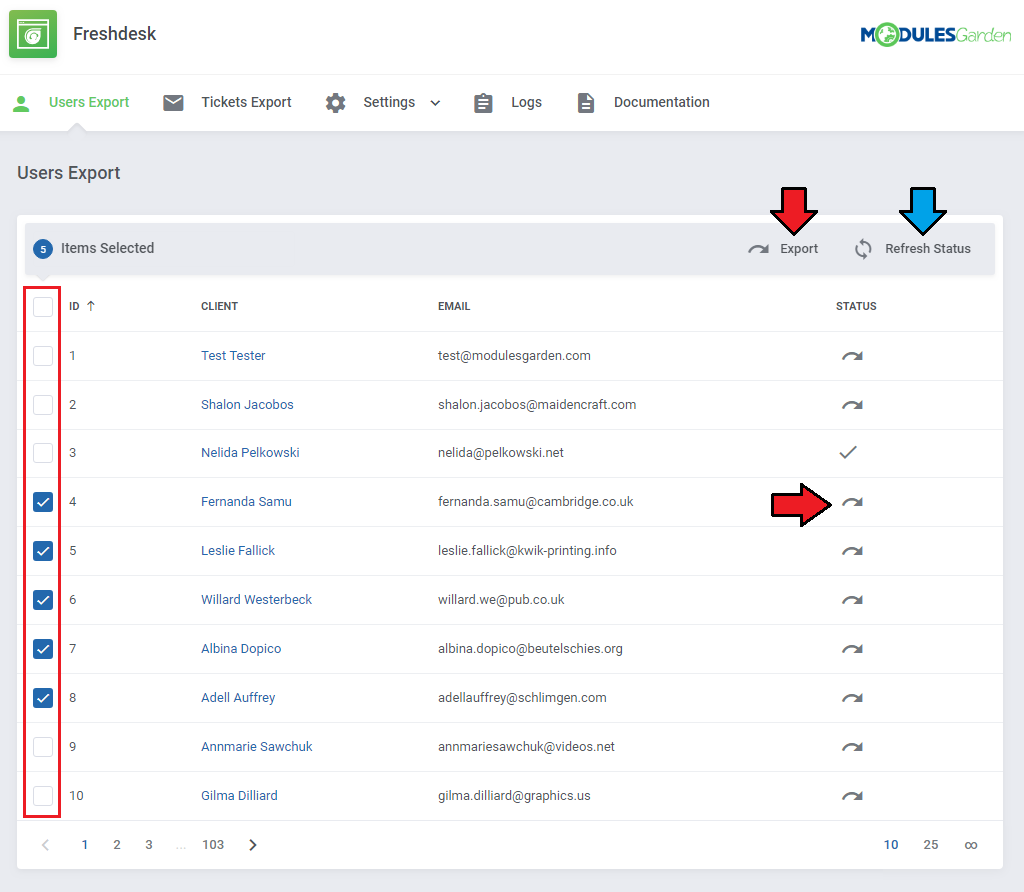
Task: Toggle the select-all checkbox in header
Action: point(43,307)
